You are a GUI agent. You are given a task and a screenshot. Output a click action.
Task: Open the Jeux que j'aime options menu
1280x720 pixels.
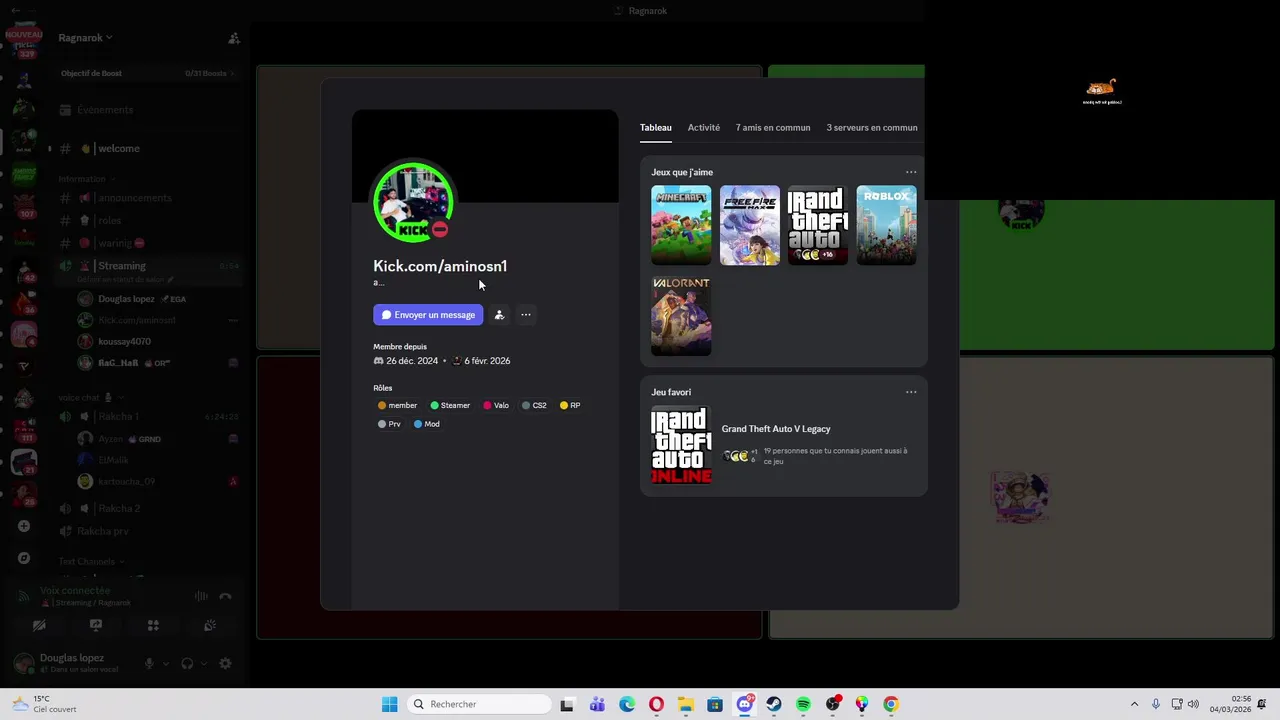[x=911, y=172]
